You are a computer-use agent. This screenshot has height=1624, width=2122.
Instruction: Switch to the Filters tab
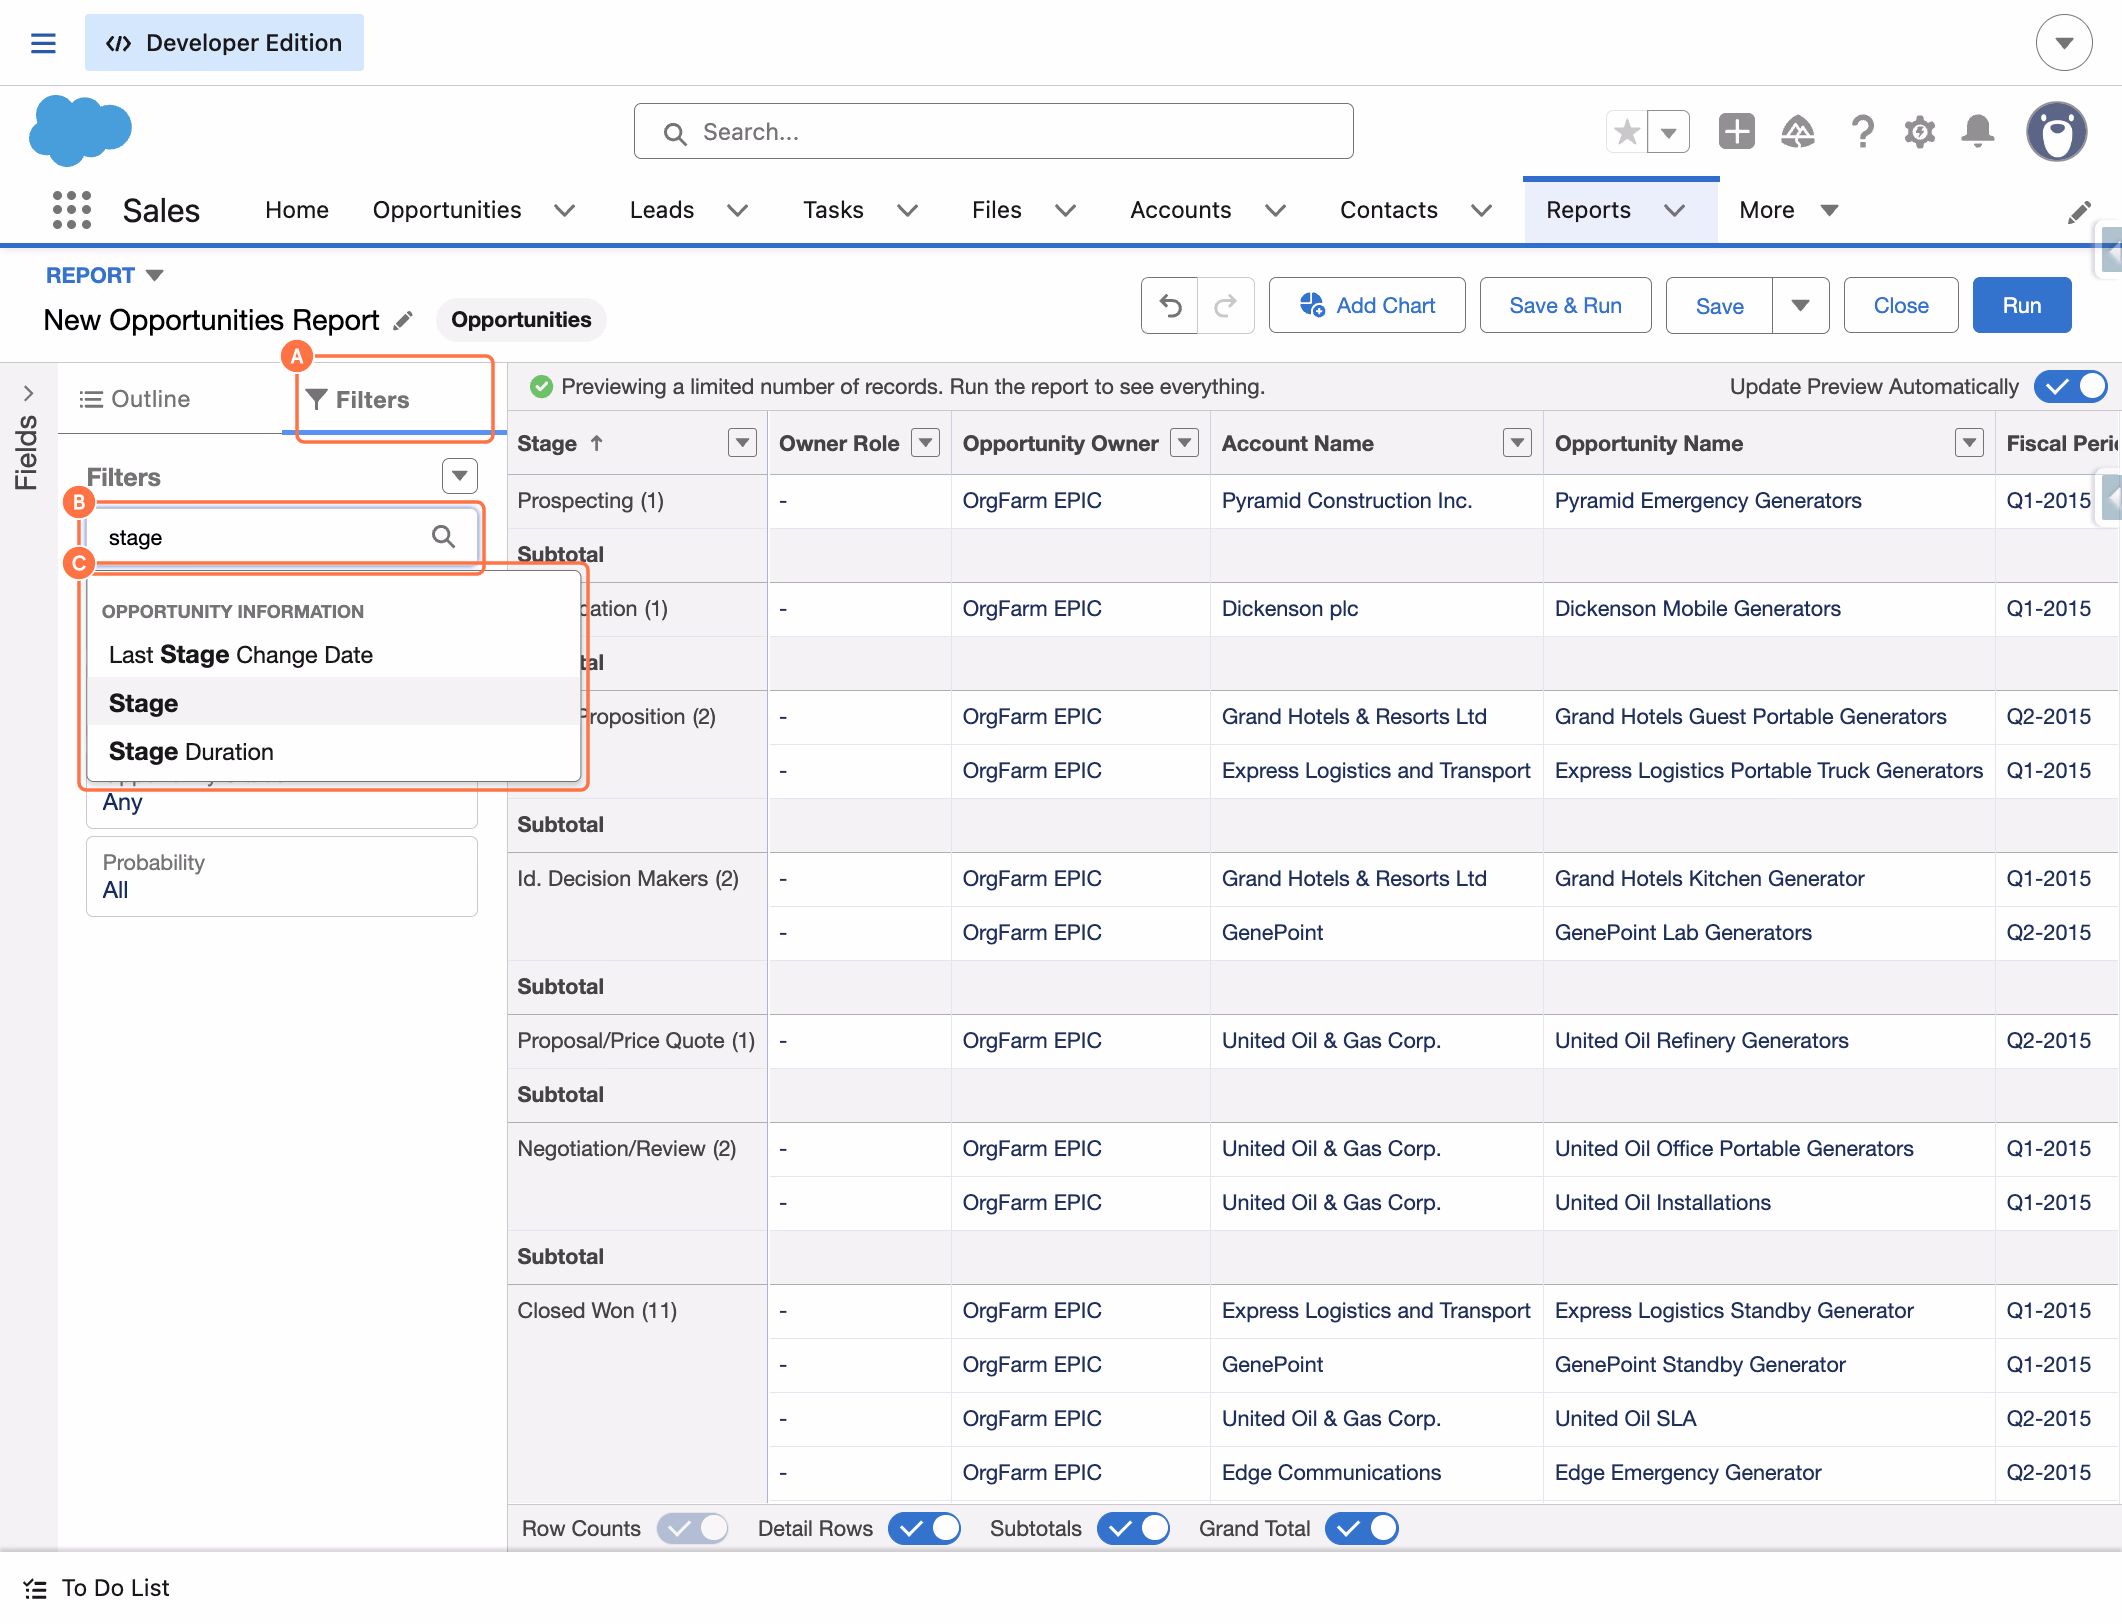[357, 400]
